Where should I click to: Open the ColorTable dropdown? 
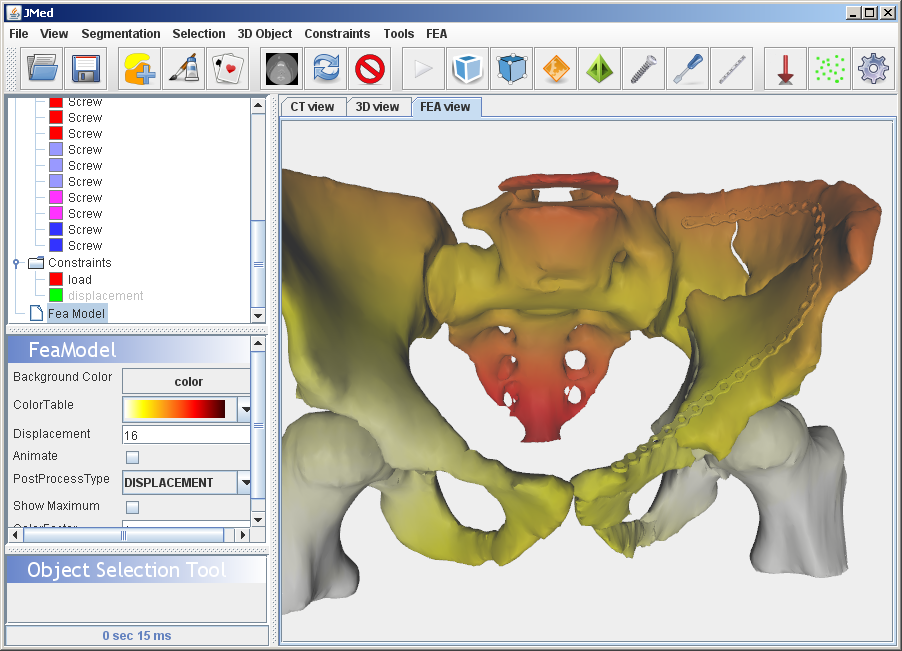pyautogui.click(x=244, y=409)
